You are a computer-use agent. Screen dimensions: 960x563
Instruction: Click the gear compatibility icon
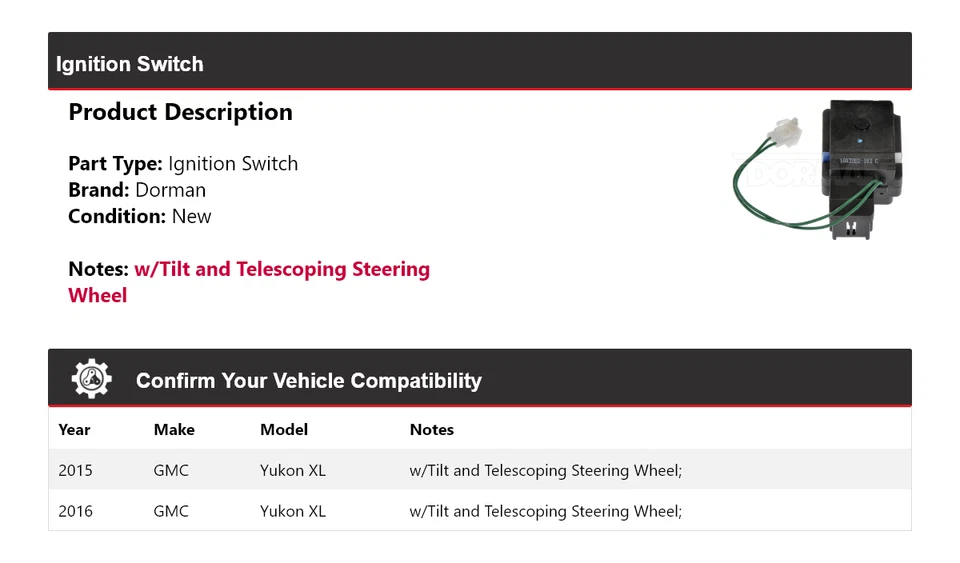point(91,380)
